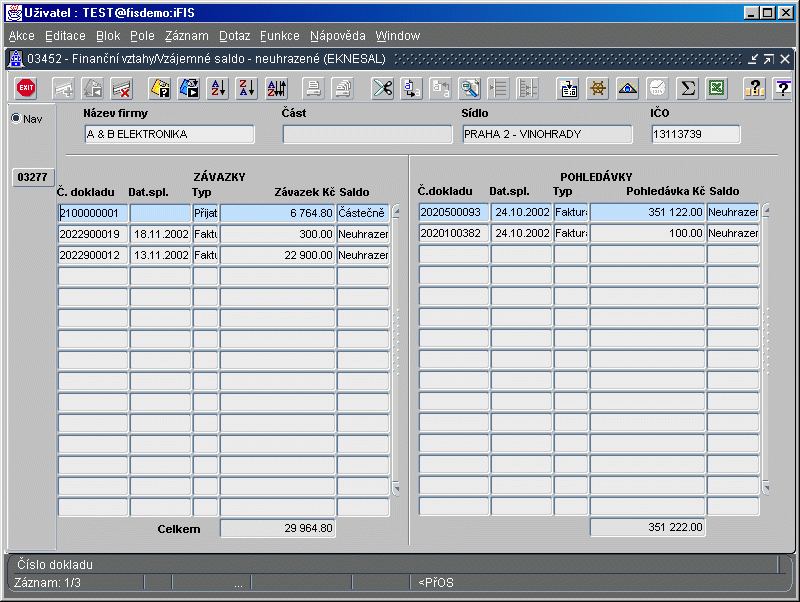Open the Záznam menu
800x602 pixels.
click(x=186, y=36)
